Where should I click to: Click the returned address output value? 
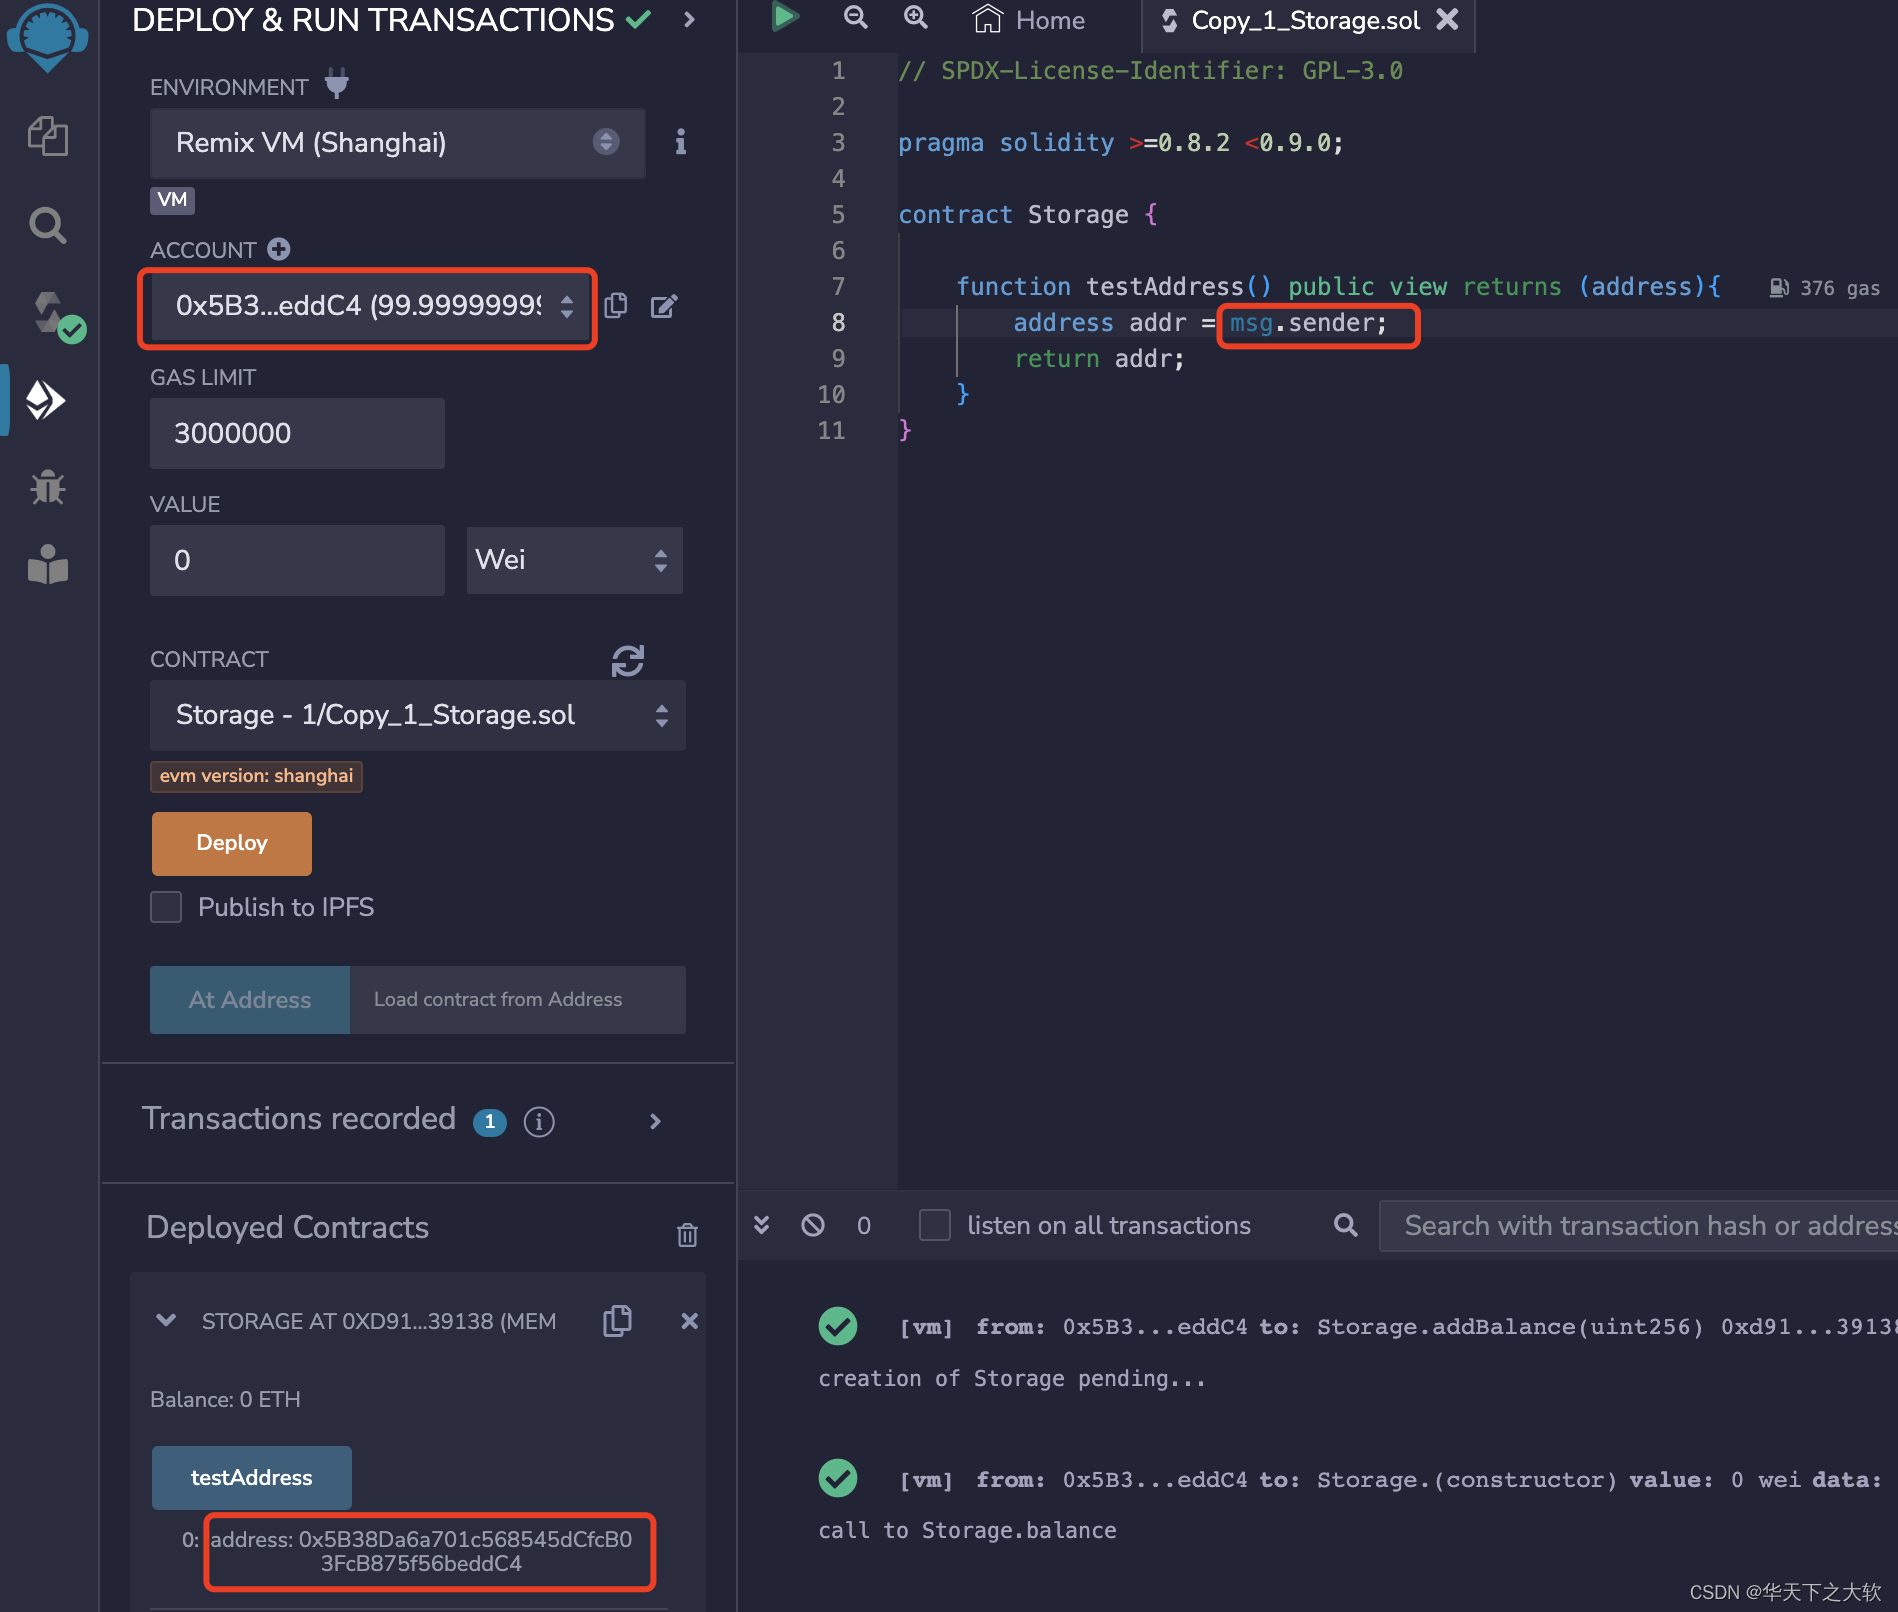[421, 1551]
